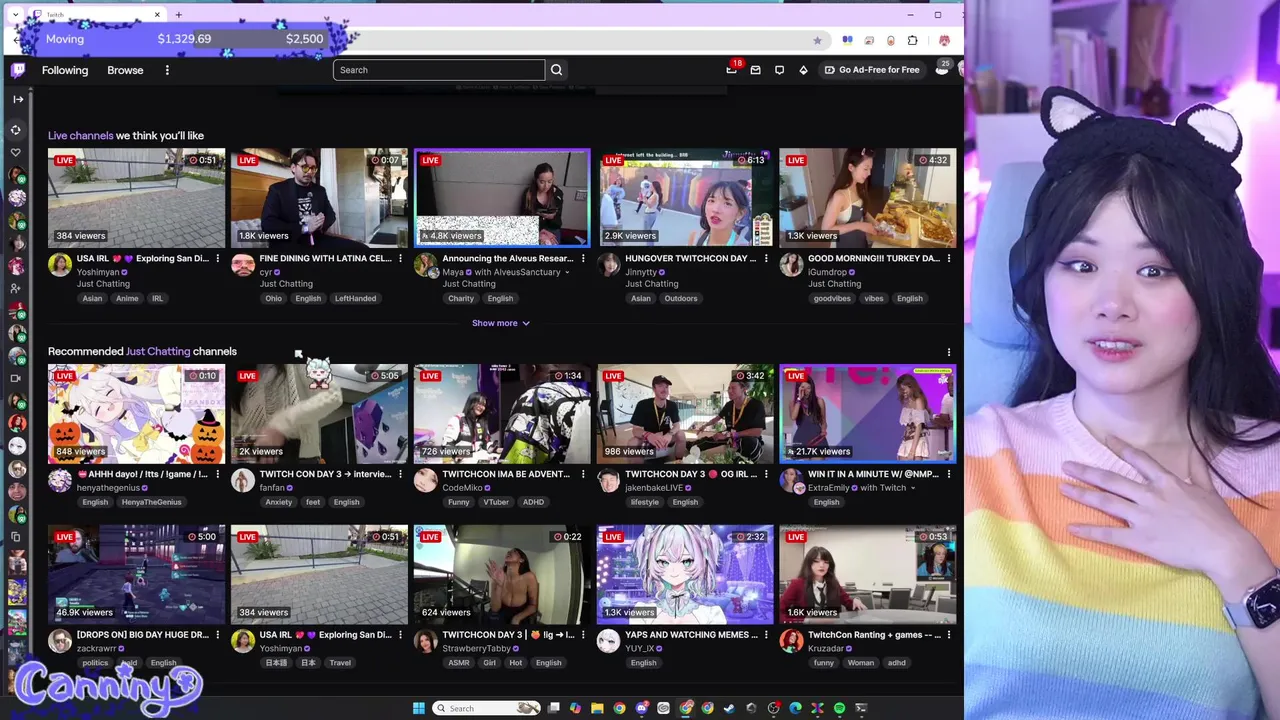Open the ExtraEmily 21.7K viewers thumbnail

[868, 414]
